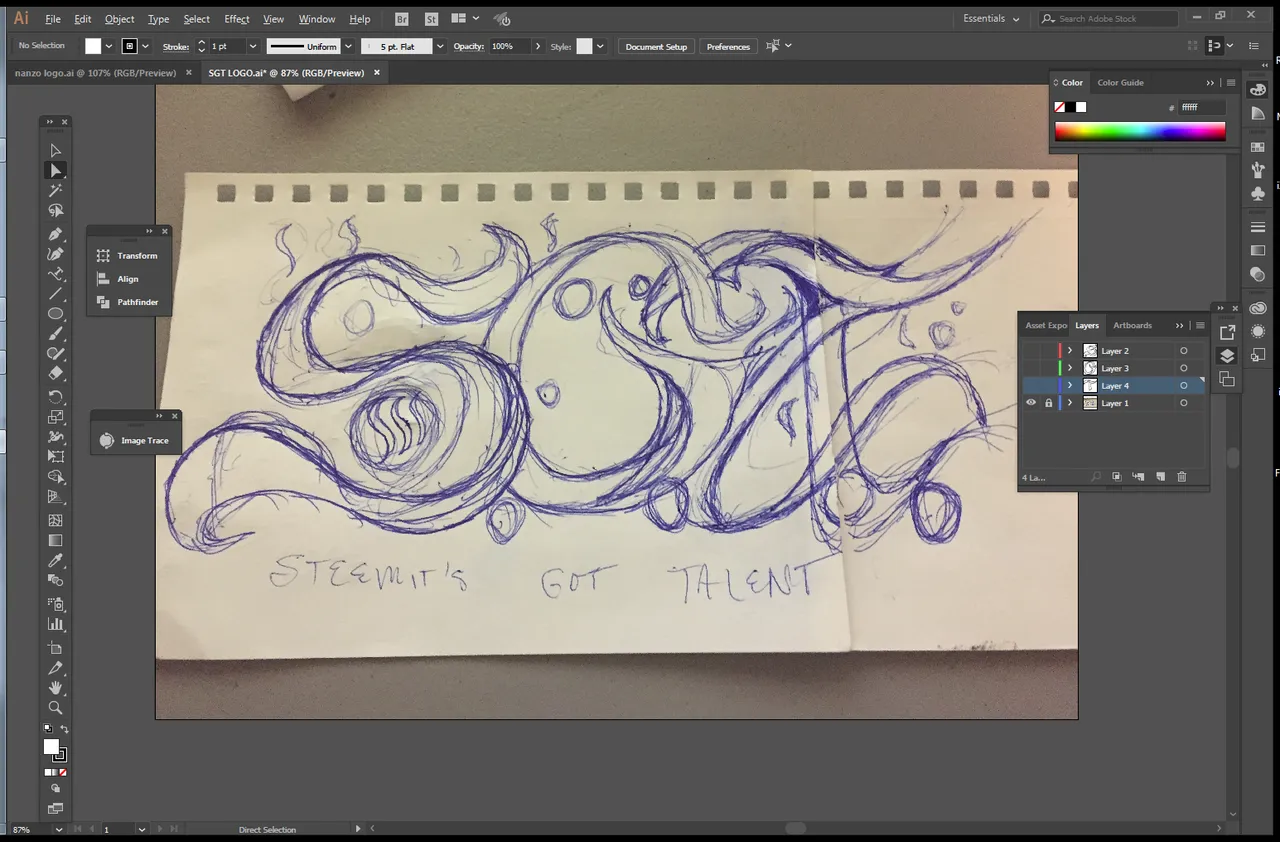Choose the Lasso tool
The width and height of the screenshot is (1280, 842).
point(56,210)
